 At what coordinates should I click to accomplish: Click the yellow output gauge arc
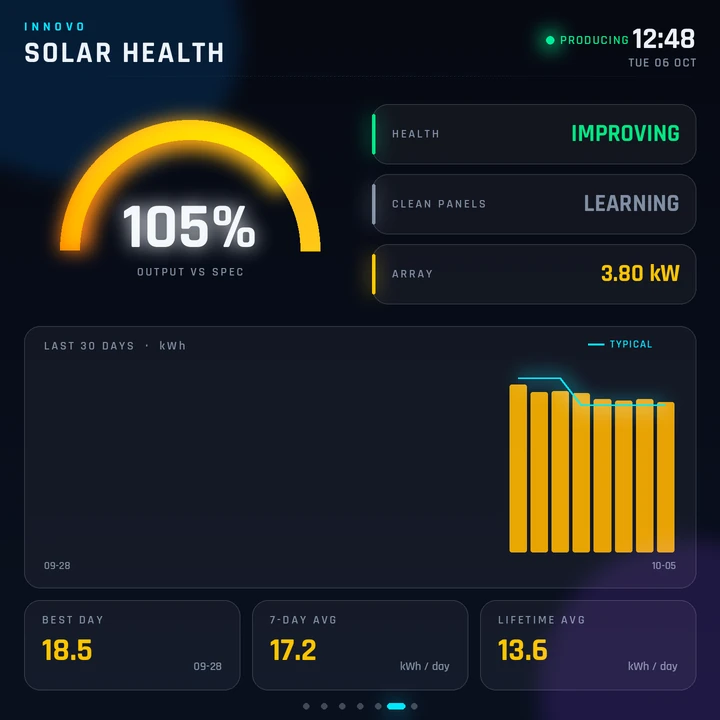point(190,130)
